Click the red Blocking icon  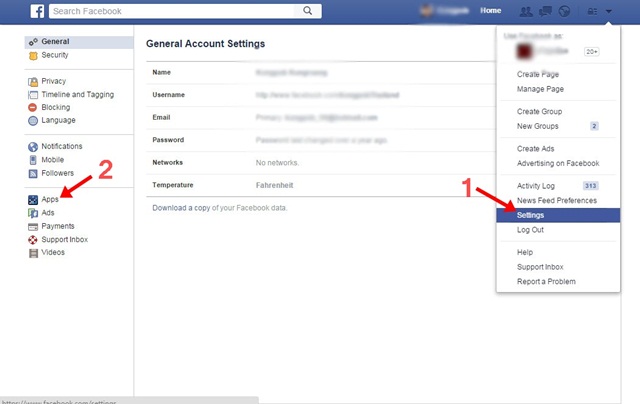(33, 107)
